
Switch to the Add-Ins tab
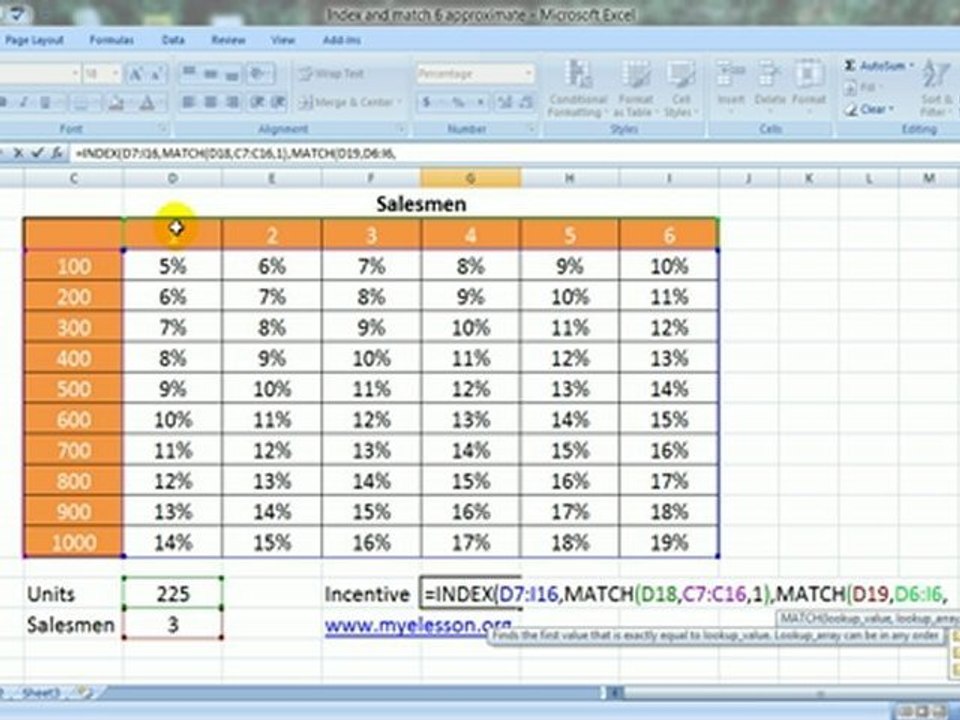[342, 40]
